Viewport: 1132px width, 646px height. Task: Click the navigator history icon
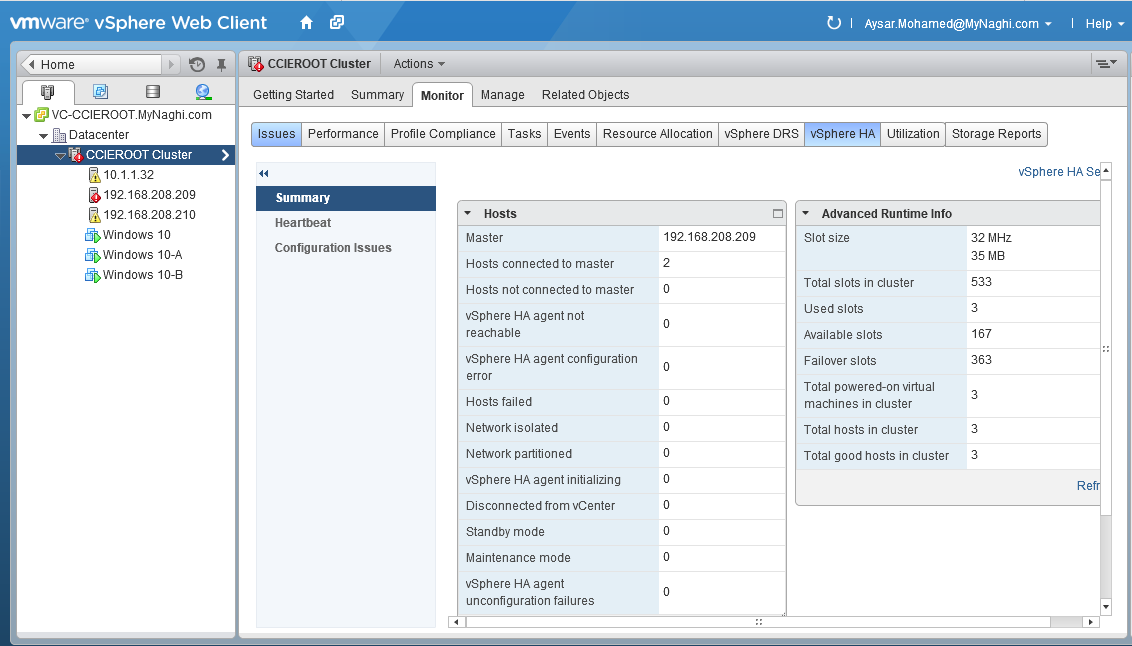tap(197, 65)
